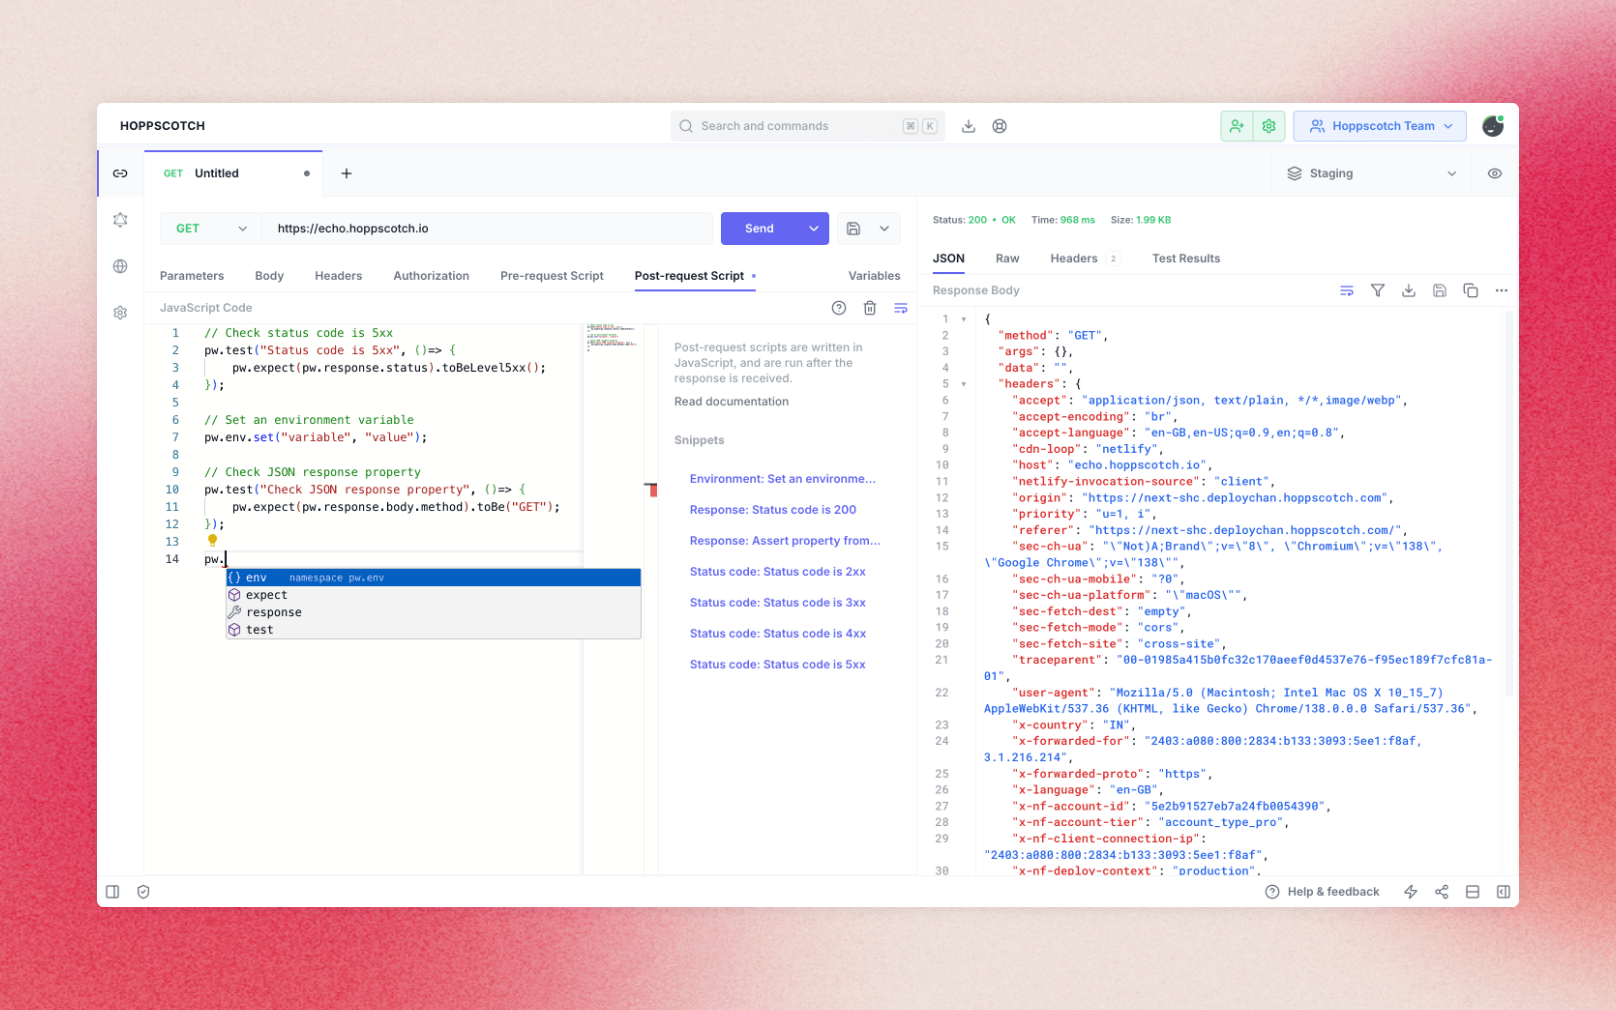The width and height of the screenshot is (1616, 1010).
Task: Expand the save options chevron
Action: (x=885, y=228)
